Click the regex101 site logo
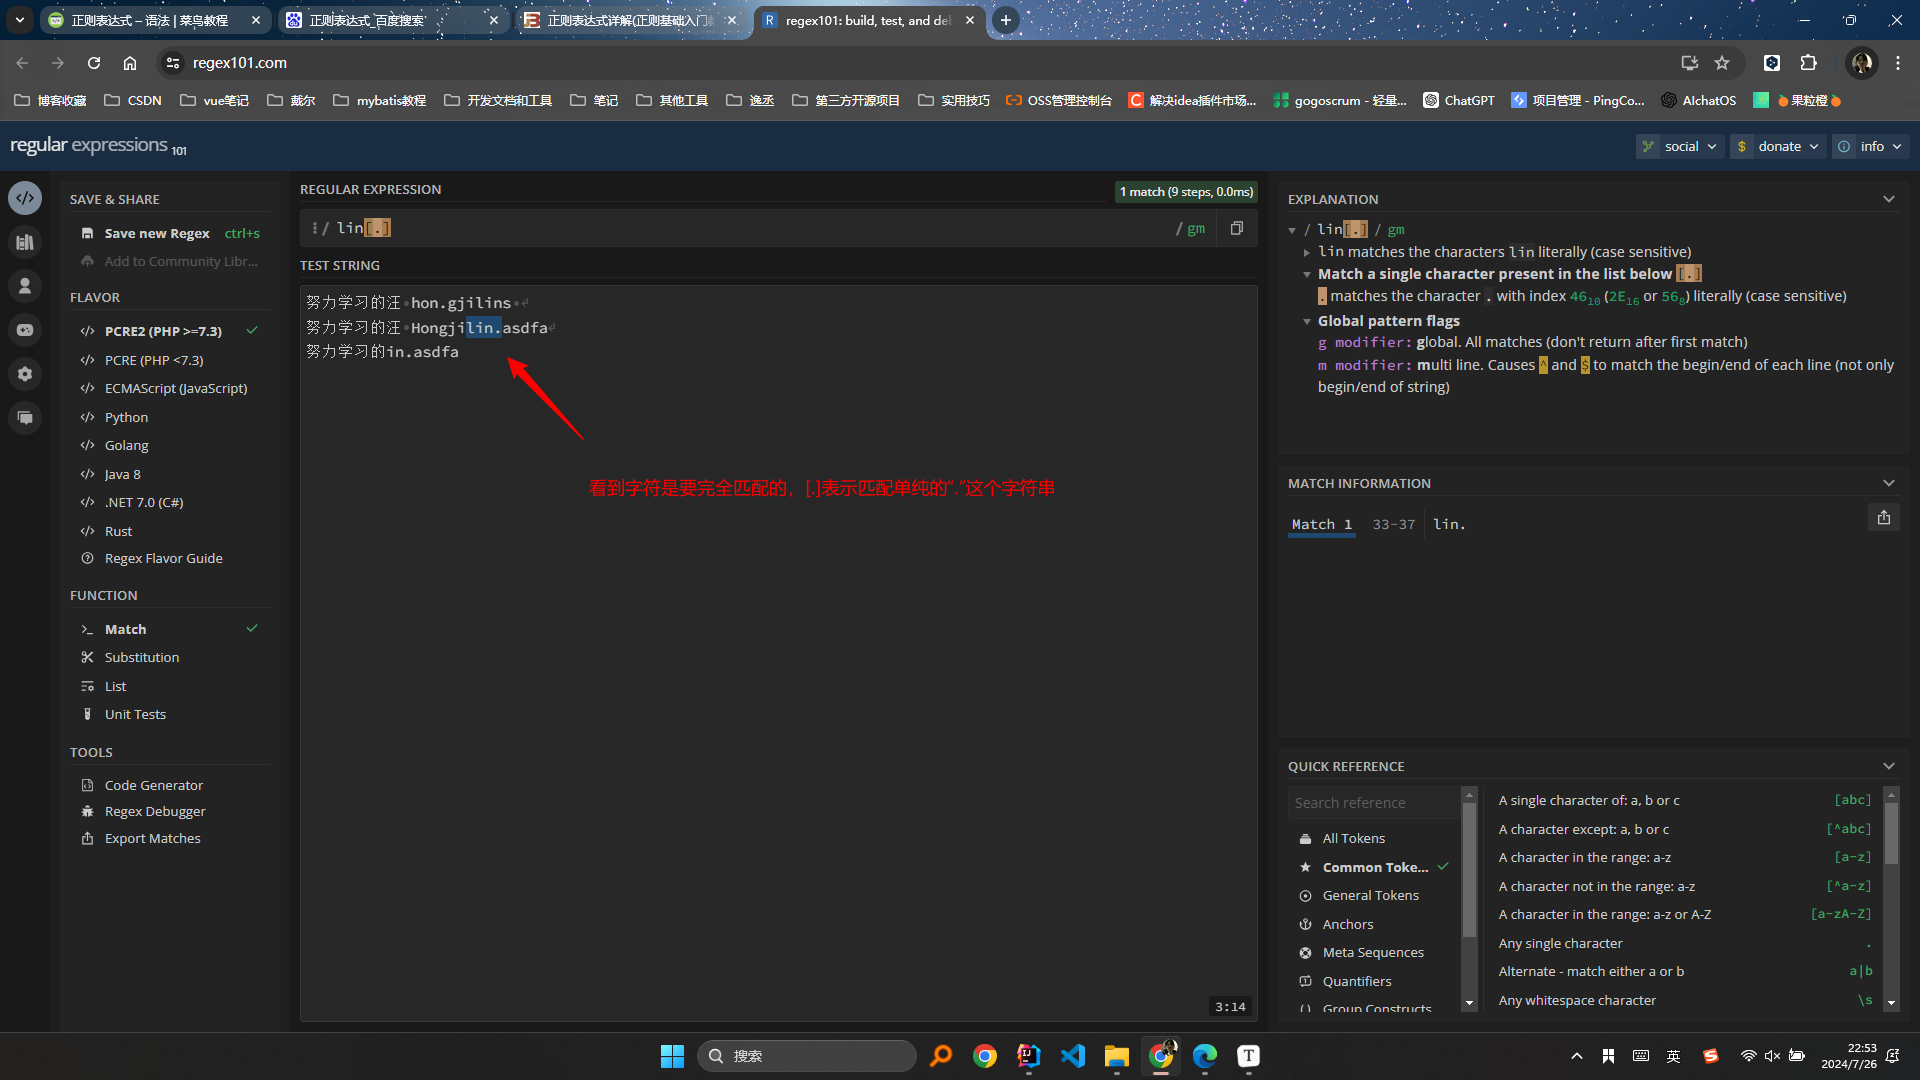Viewport: 1920px width, 1080px height. tap(98, 146)
